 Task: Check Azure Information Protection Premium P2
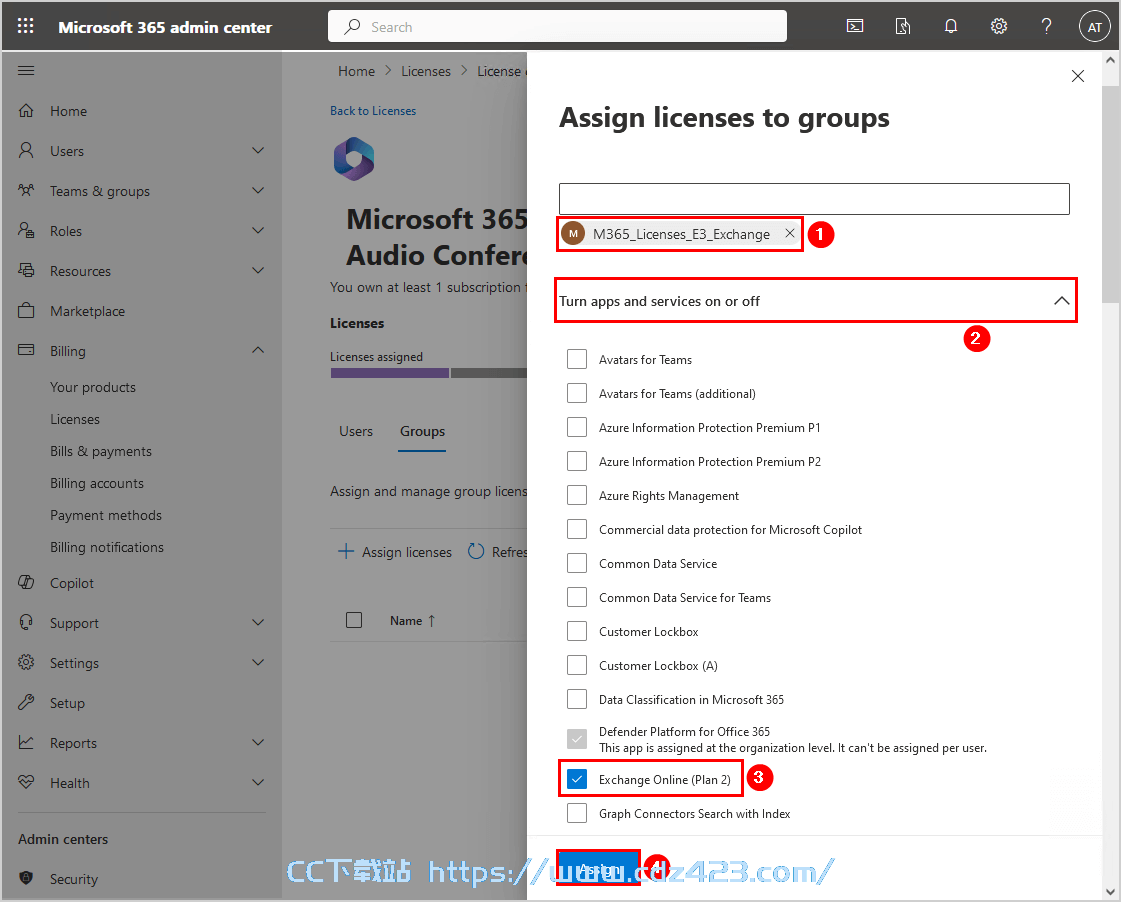click(x=577, y=461)
